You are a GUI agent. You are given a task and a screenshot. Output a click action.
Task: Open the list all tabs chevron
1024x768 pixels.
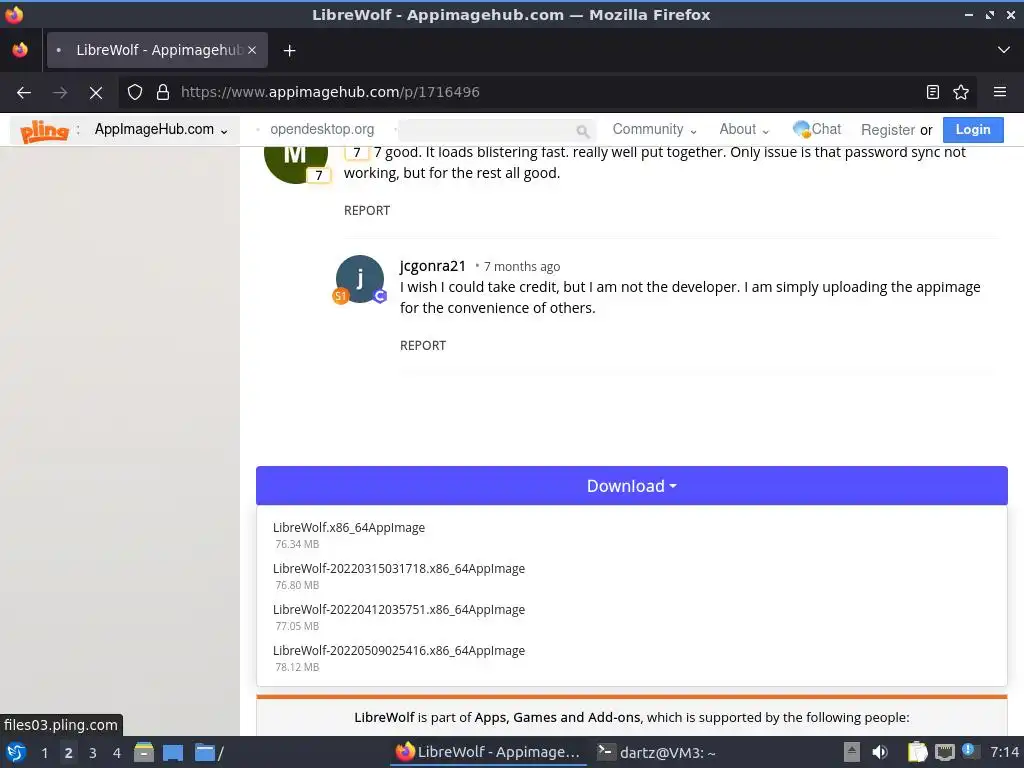(x=1004, y=50)
